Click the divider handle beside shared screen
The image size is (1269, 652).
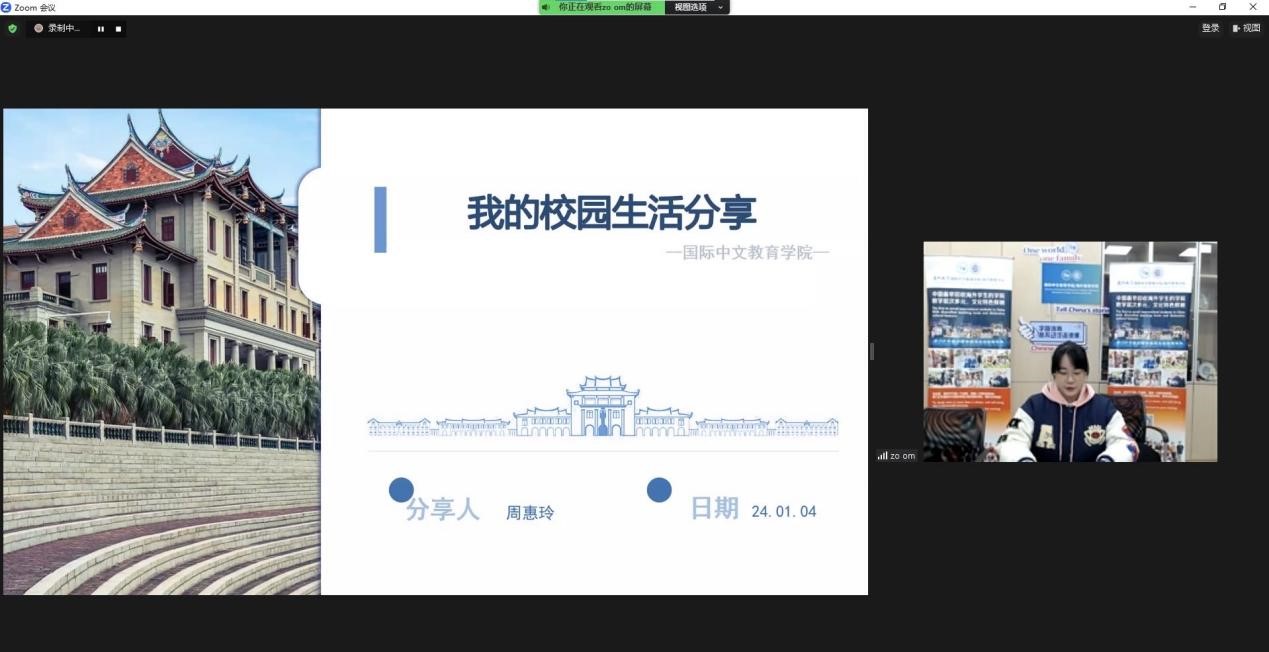[872, 351]
